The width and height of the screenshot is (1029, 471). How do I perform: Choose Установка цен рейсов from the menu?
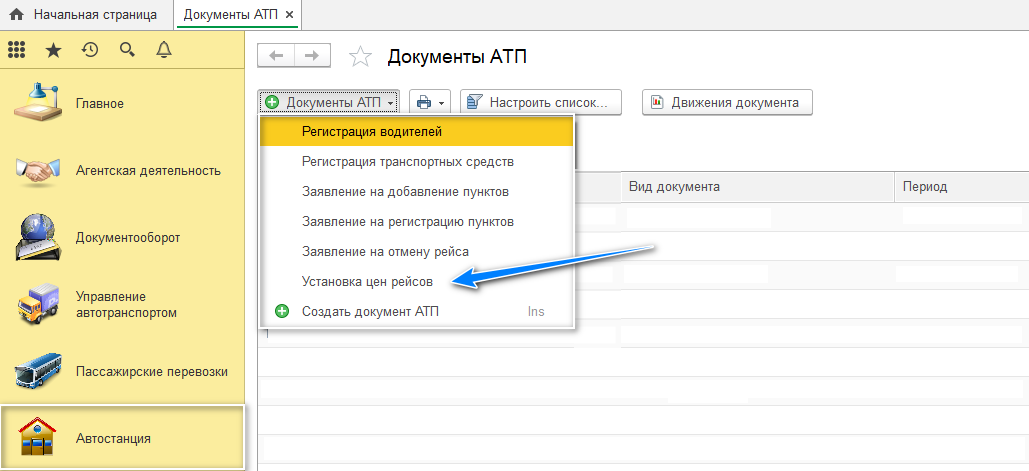[x=367, y=282]
